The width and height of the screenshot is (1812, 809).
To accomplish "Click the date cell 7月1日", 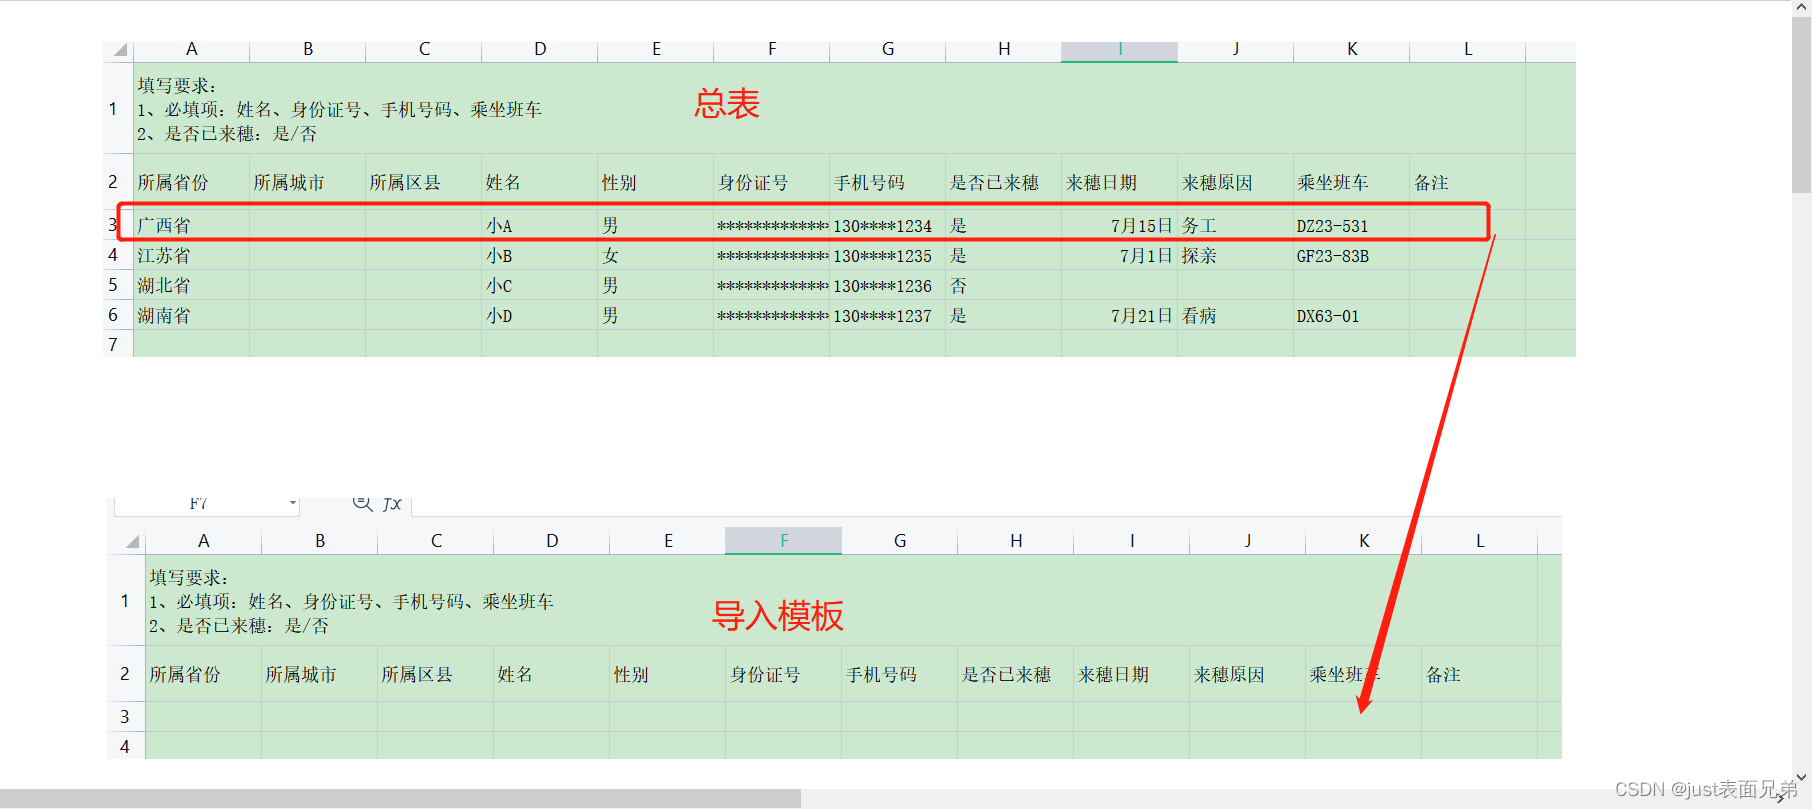I will tap(1119, 256).
